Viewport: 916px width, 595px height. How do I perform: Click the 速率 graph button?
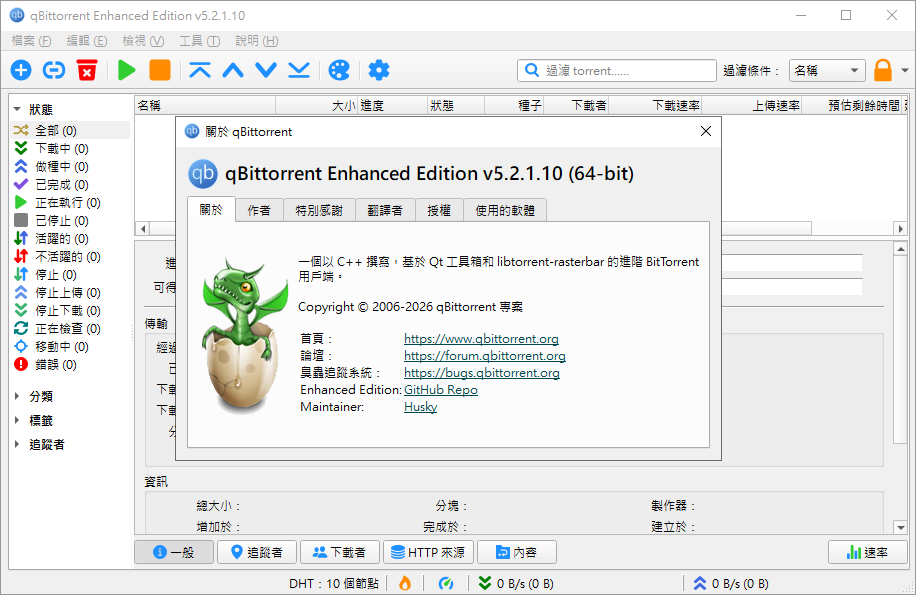pos(868,552)
